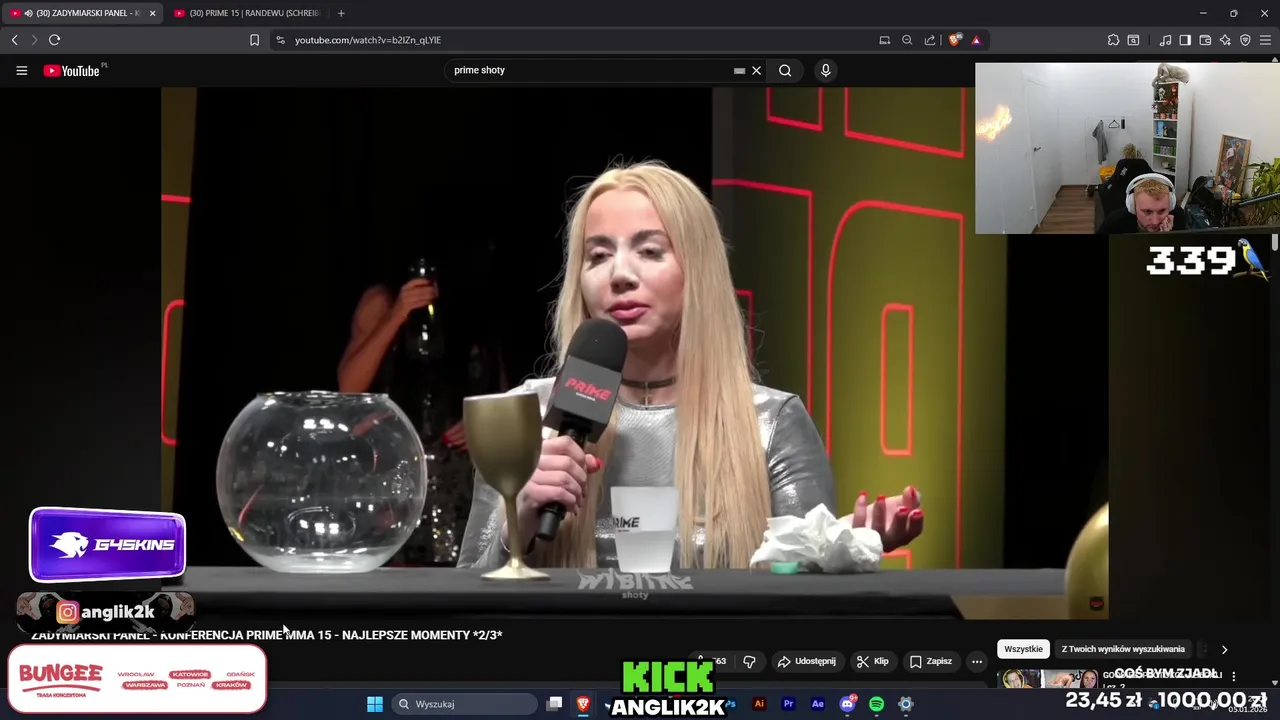
Task: Focus the YouTube search field
Action: point(590,70)
